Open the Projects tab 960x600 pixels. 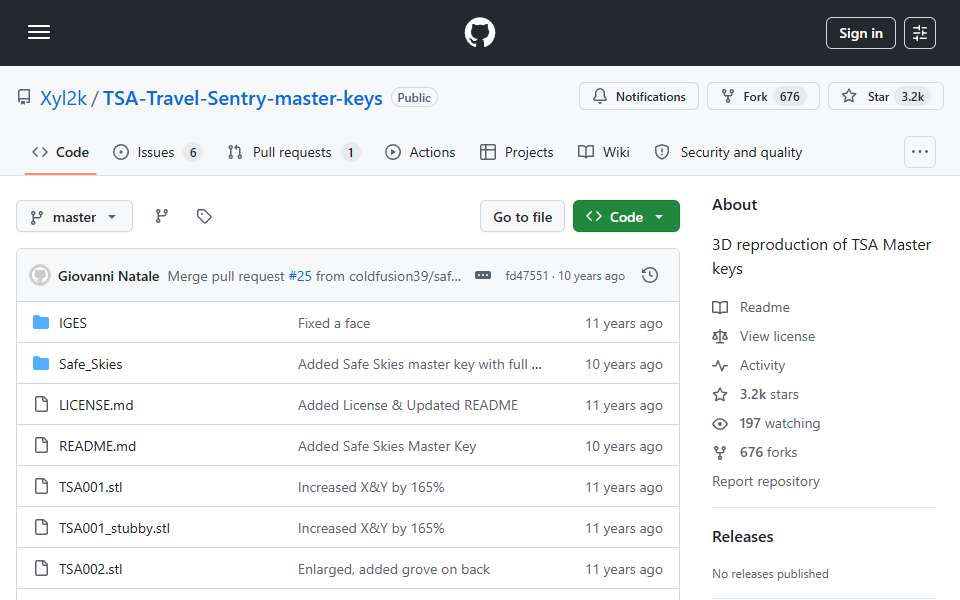(517, 152)
